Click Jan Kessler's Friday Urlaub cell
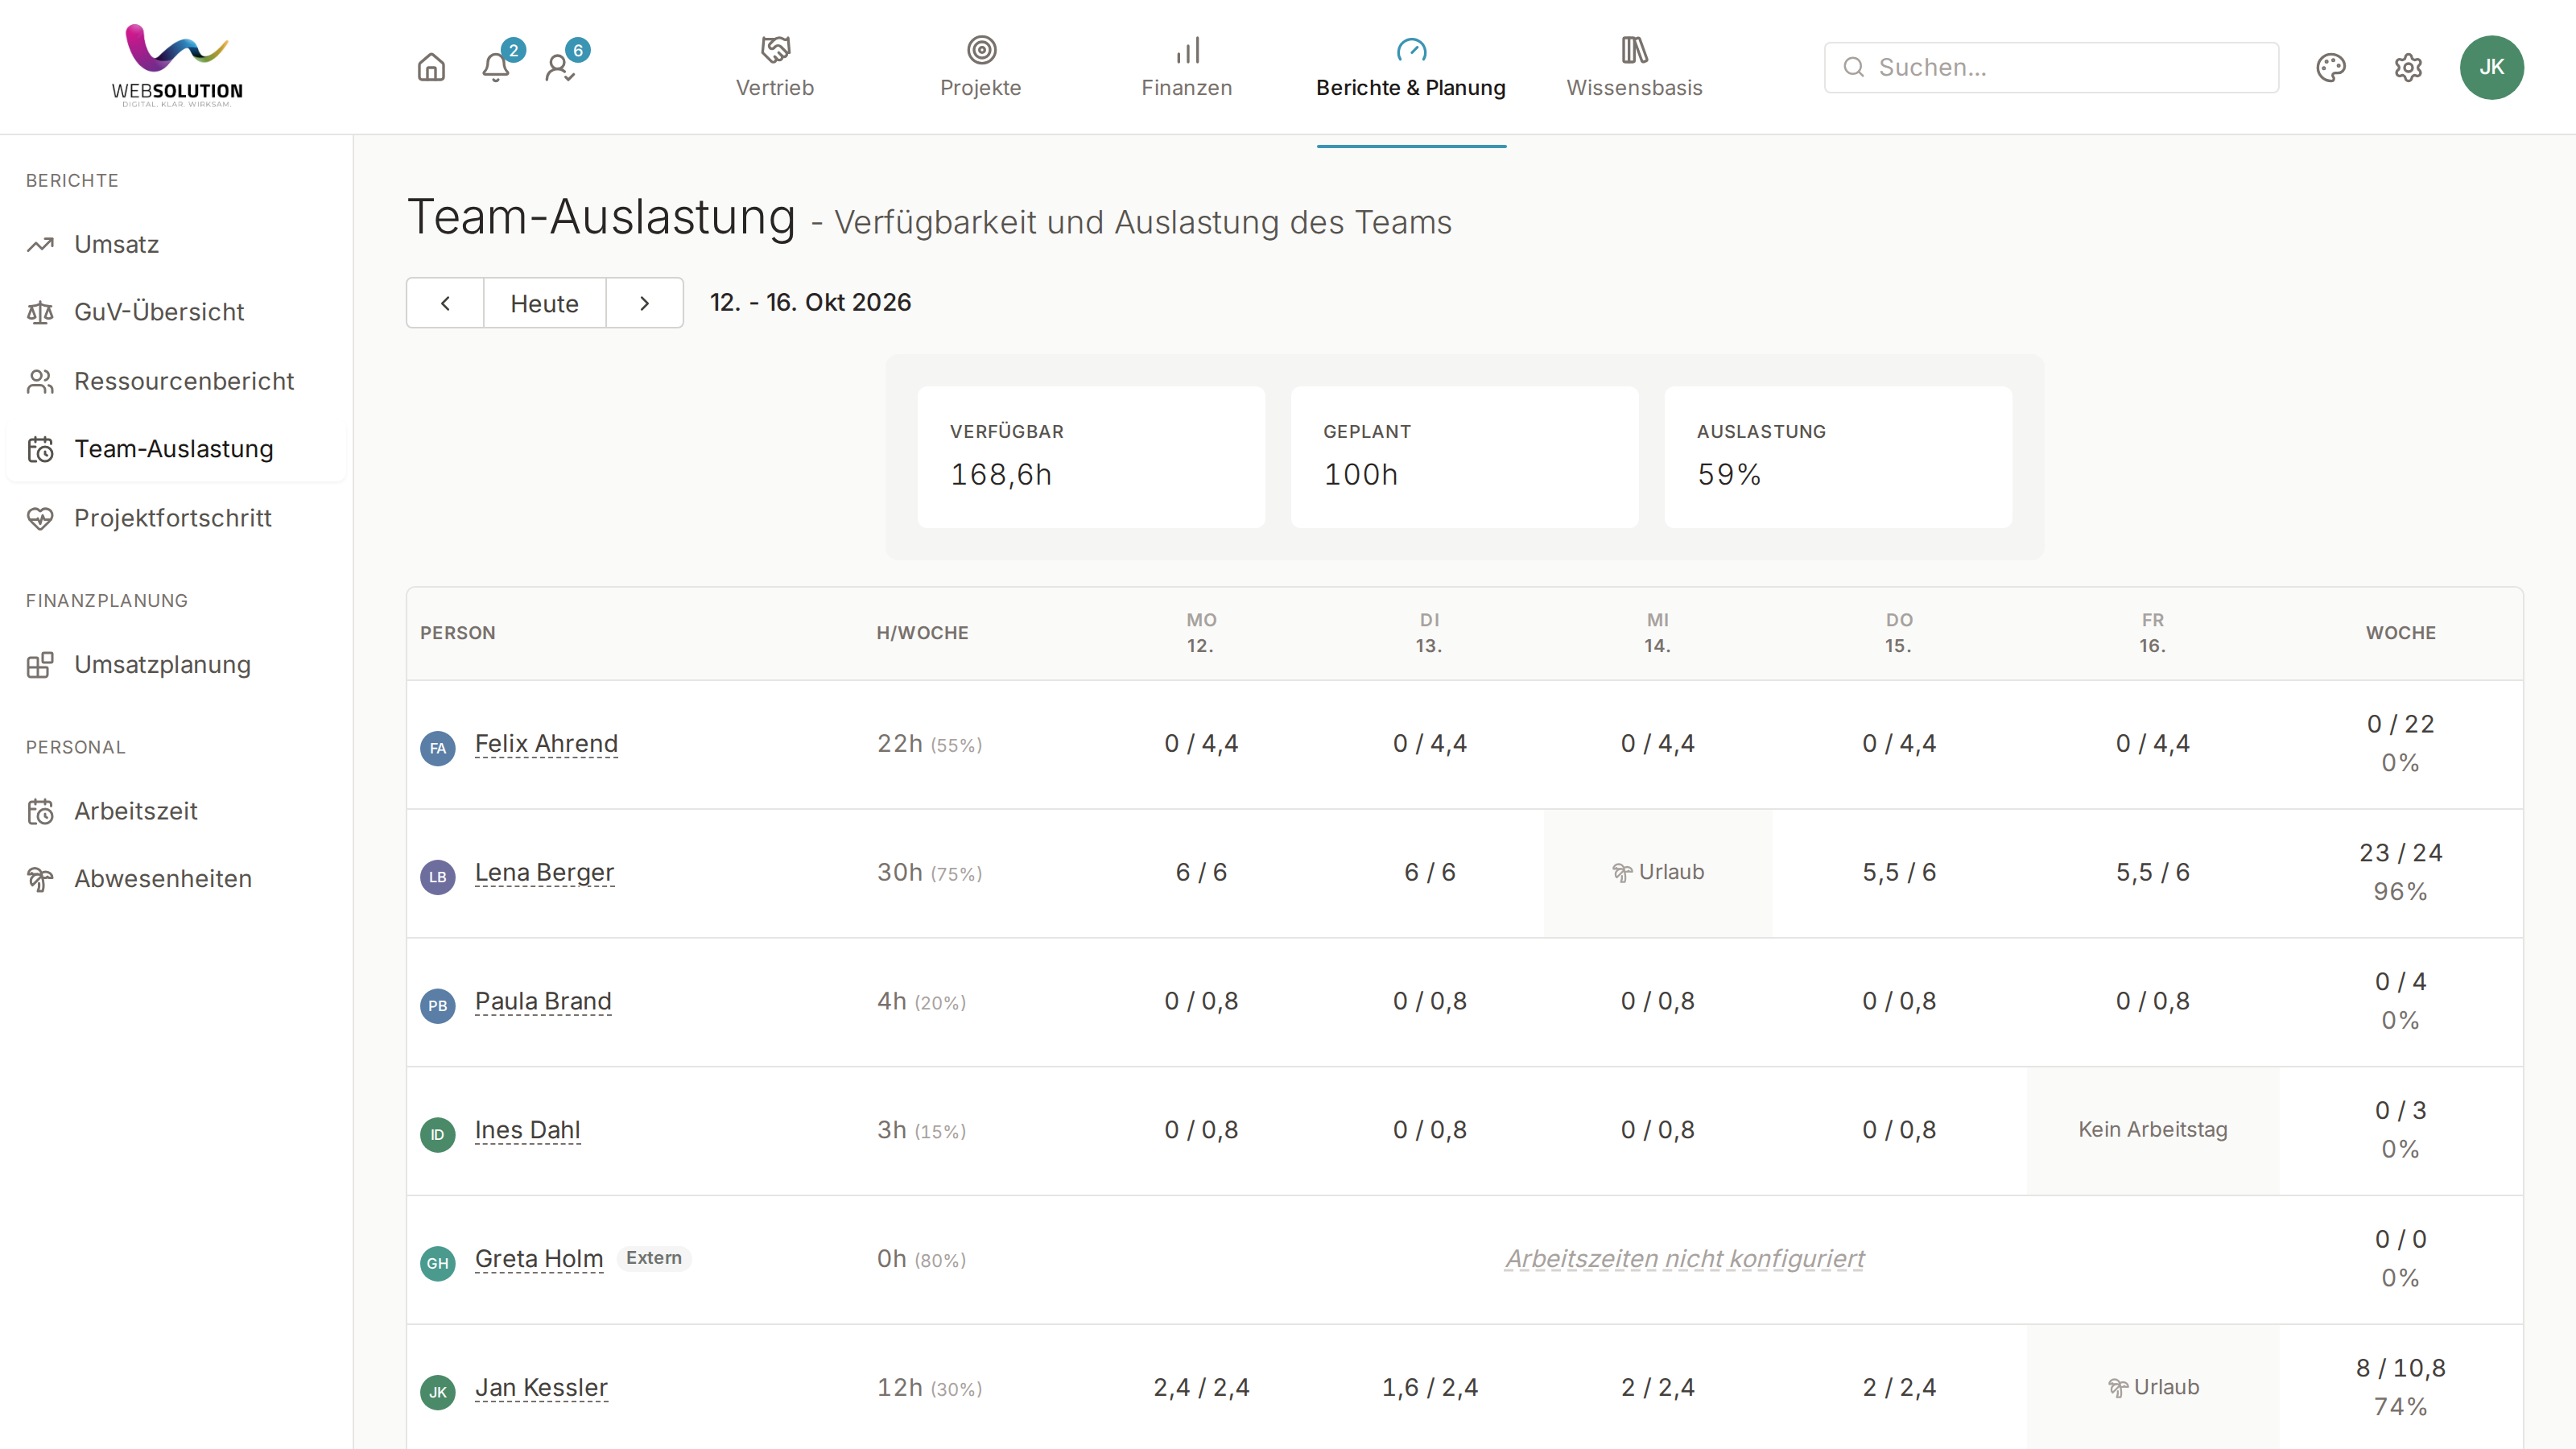The image size is (2576, 1449). click(x=2153, y=1388)
